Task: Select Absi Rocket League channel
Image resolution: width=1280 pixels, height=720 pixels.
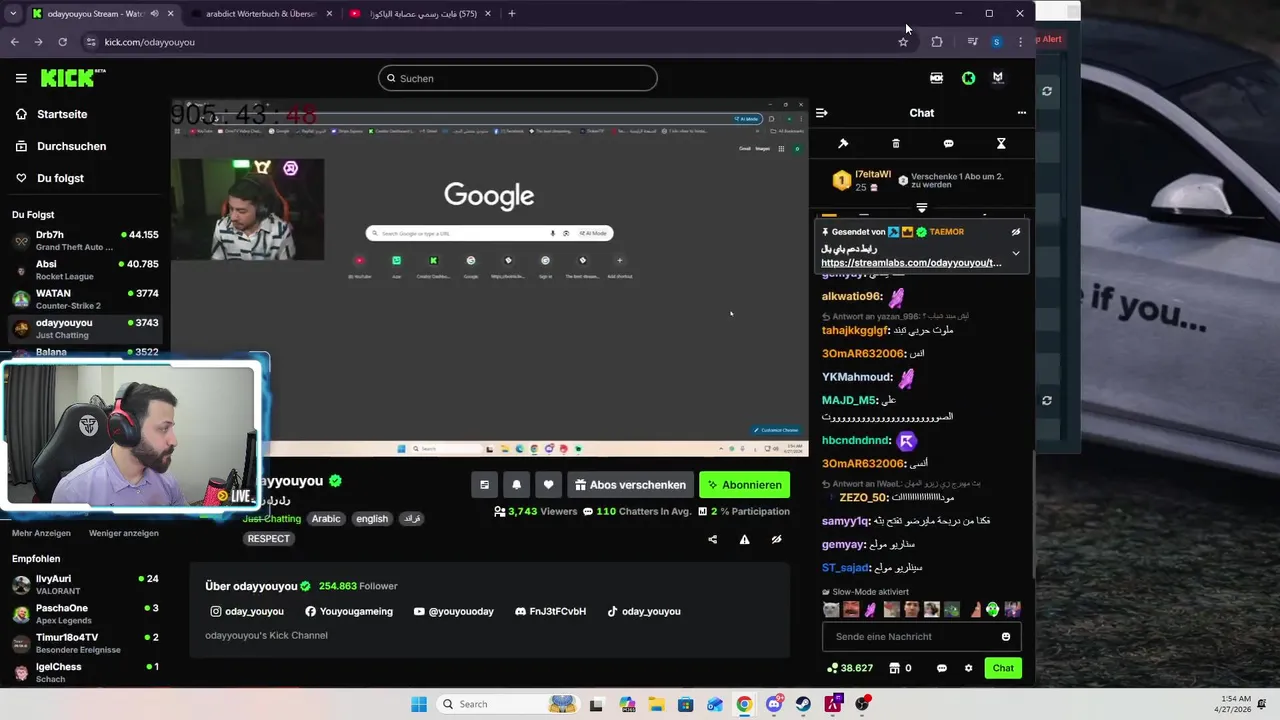Action: (x=85, y=270)
